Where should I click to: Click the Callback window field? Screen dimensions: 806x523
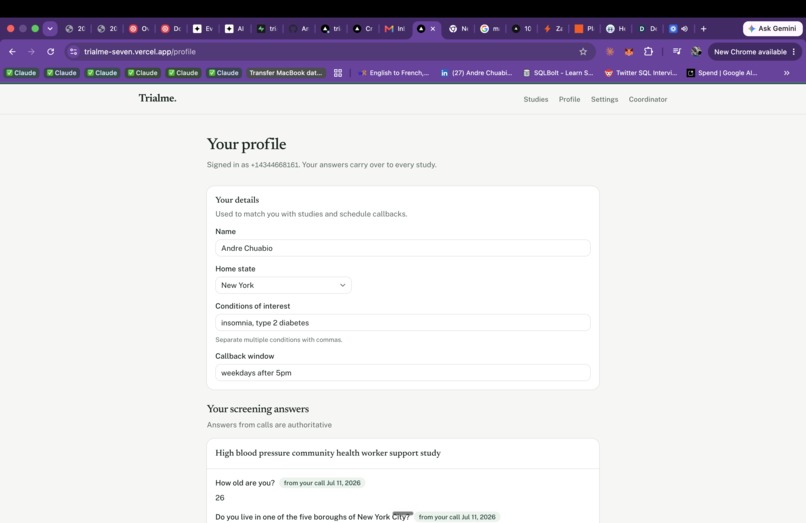point(402,372)
